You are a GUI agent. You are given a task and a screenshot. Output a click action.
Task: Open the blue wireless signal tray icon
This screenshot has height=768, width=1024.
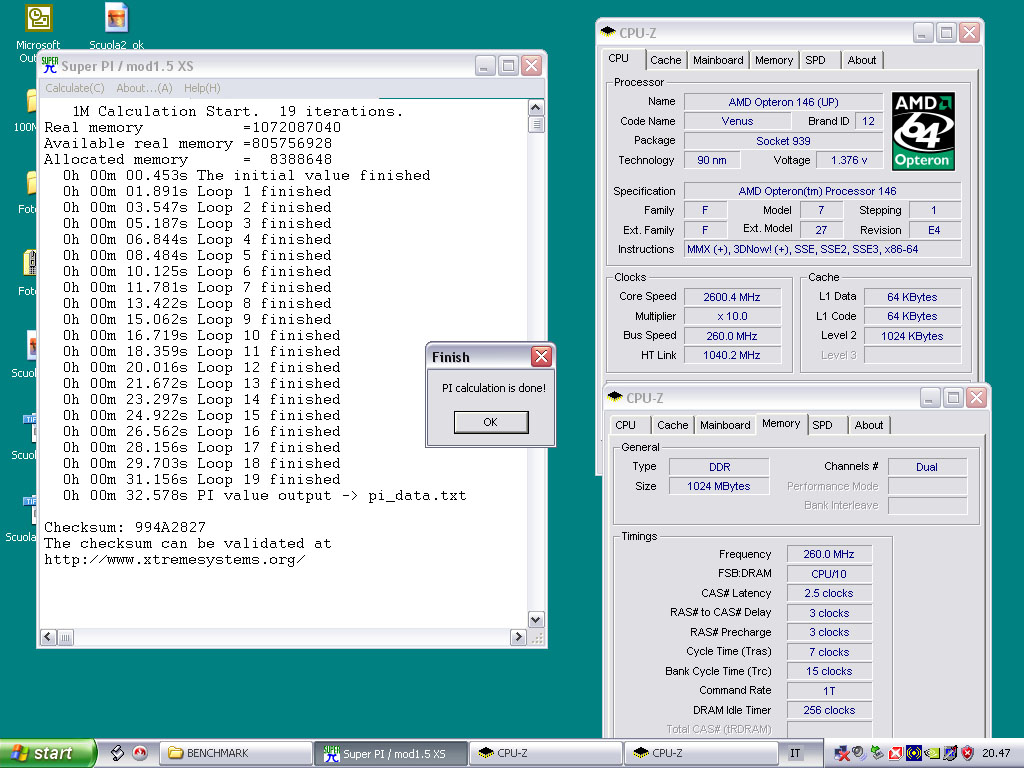(914, 753)
